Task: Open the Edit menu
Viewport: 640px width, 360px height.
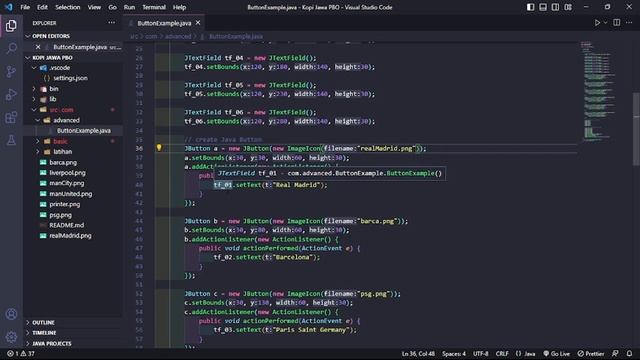Action: pos(42,7)
